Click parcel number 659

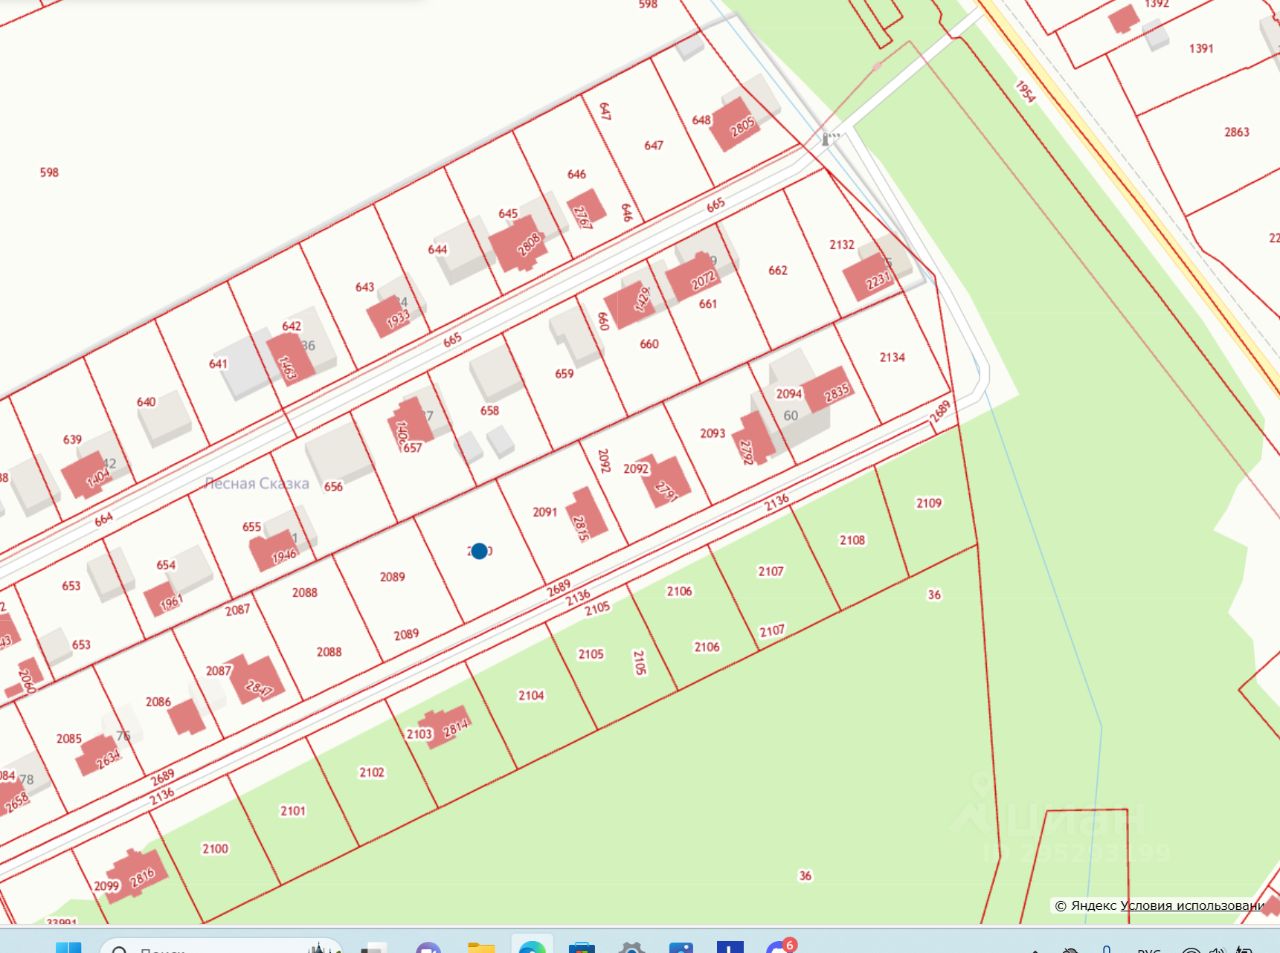(564, 373)
